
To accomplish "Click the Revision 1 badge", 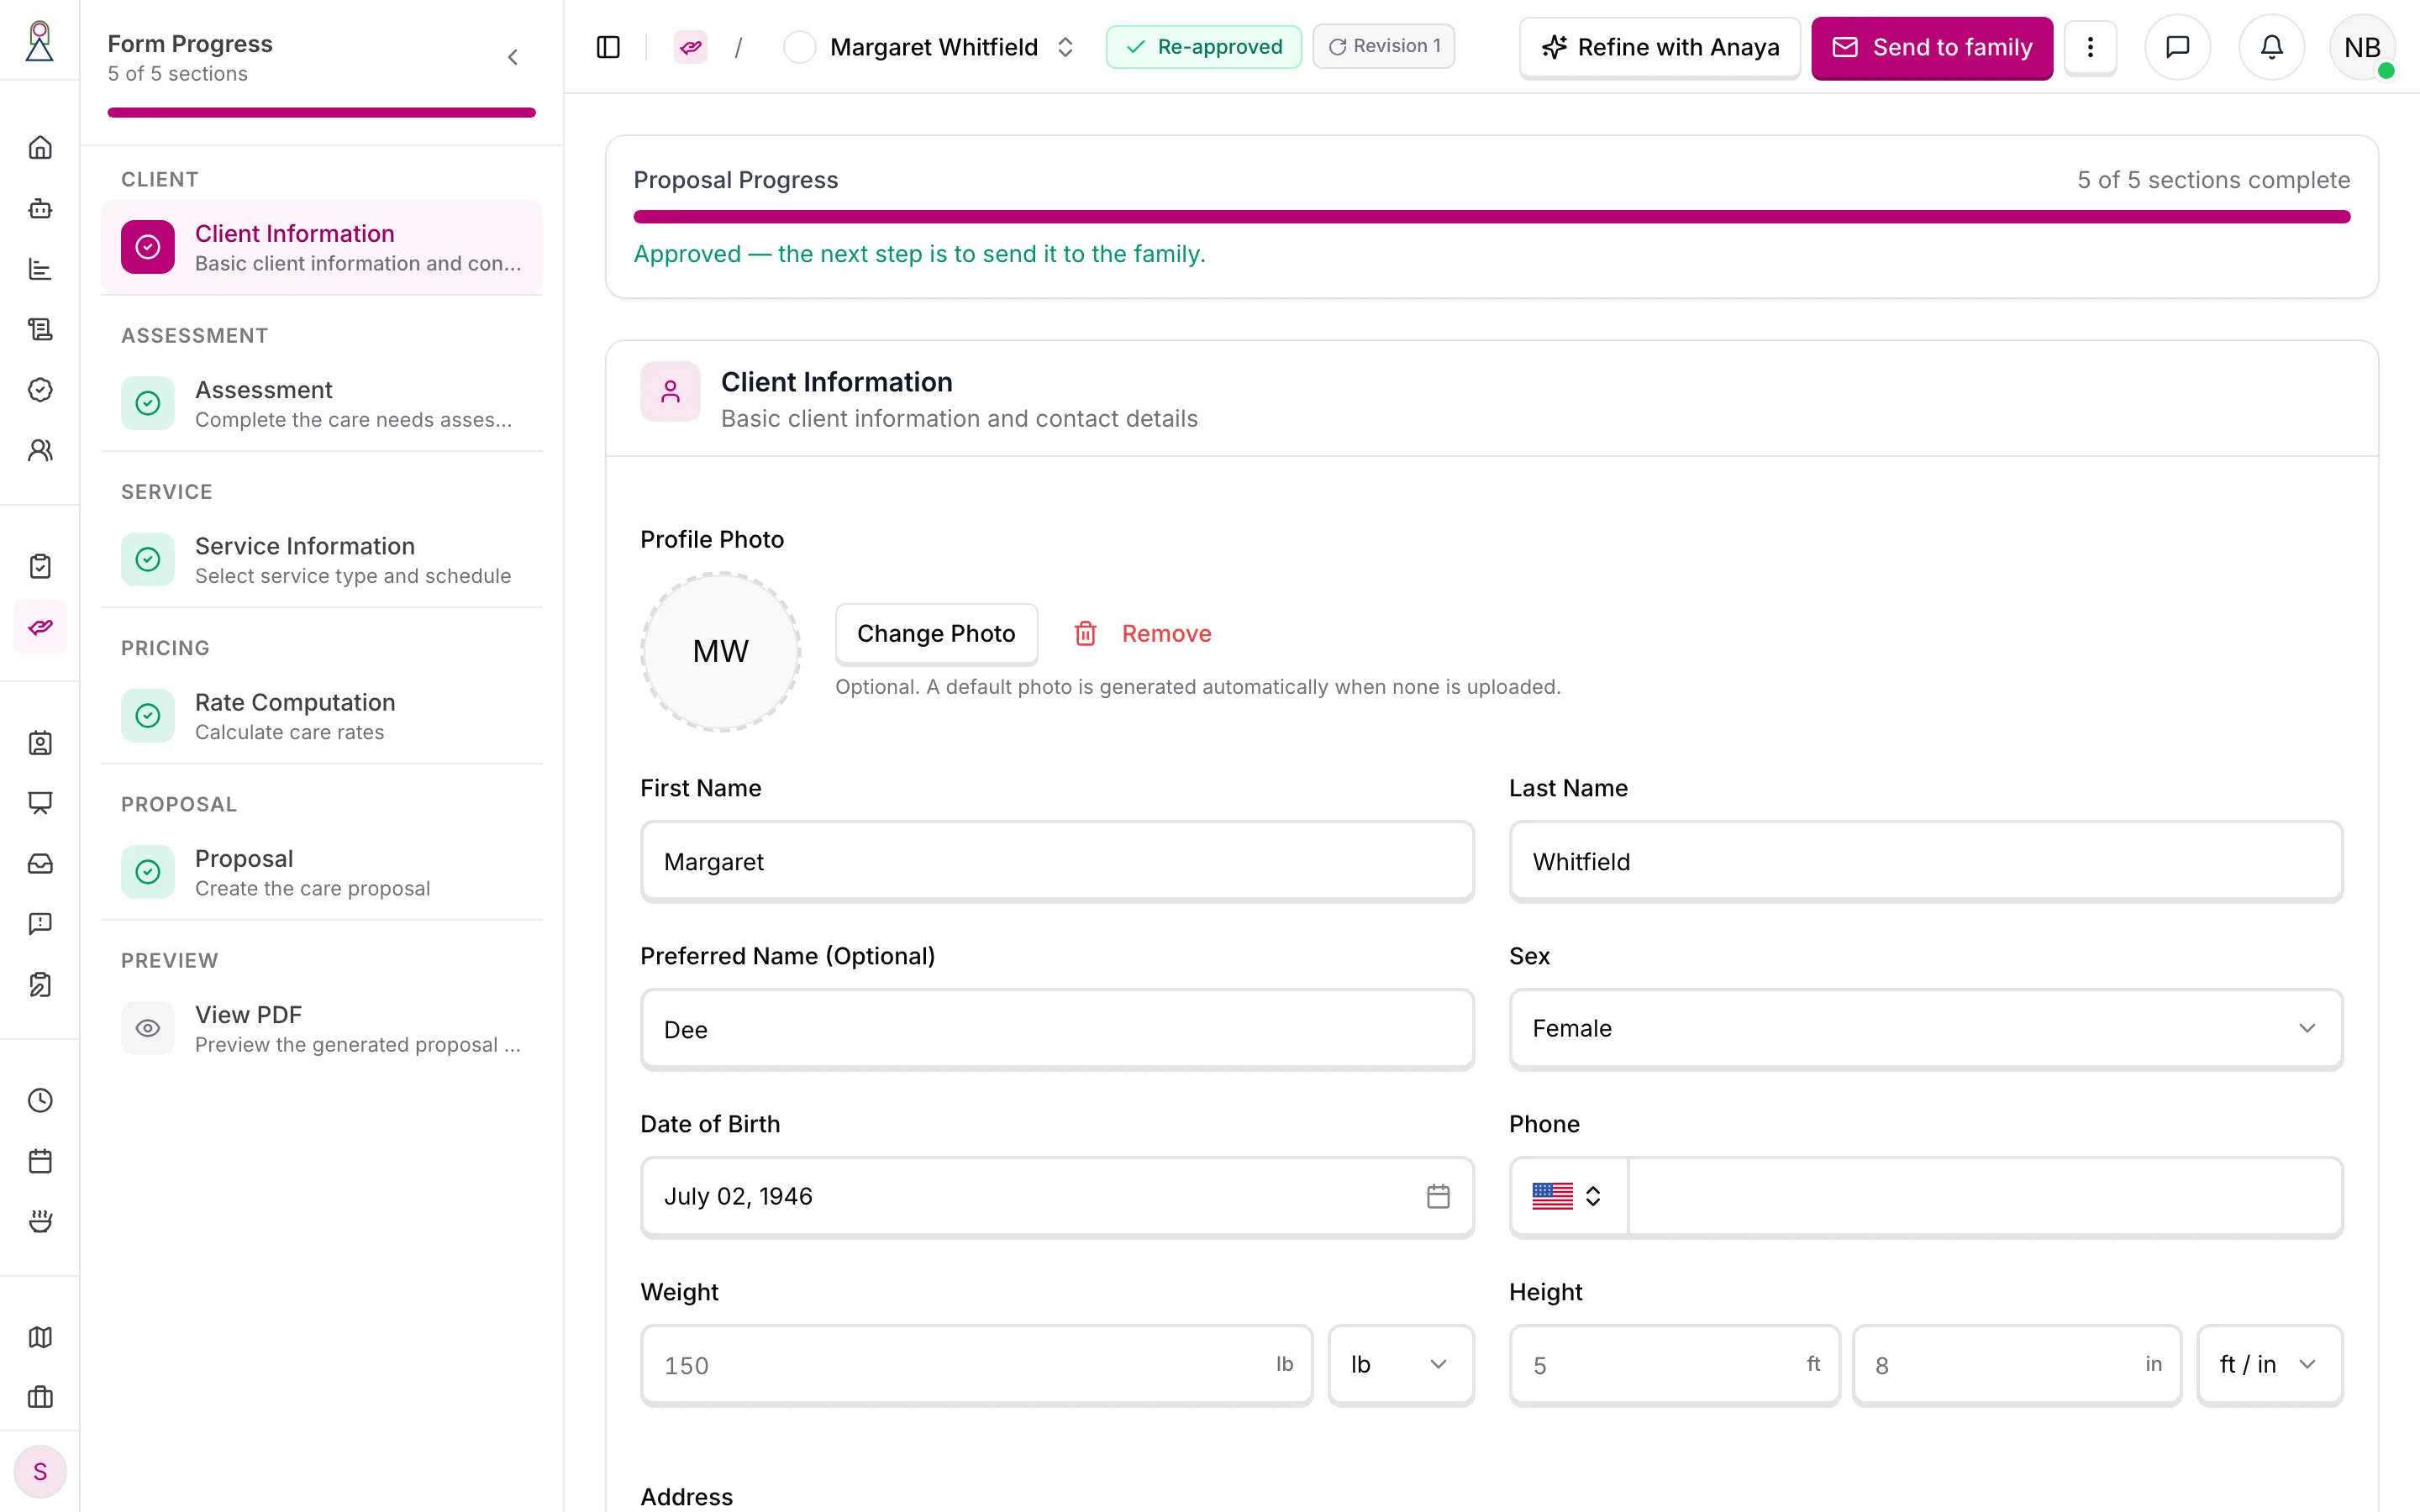I will coord(1383,46).
